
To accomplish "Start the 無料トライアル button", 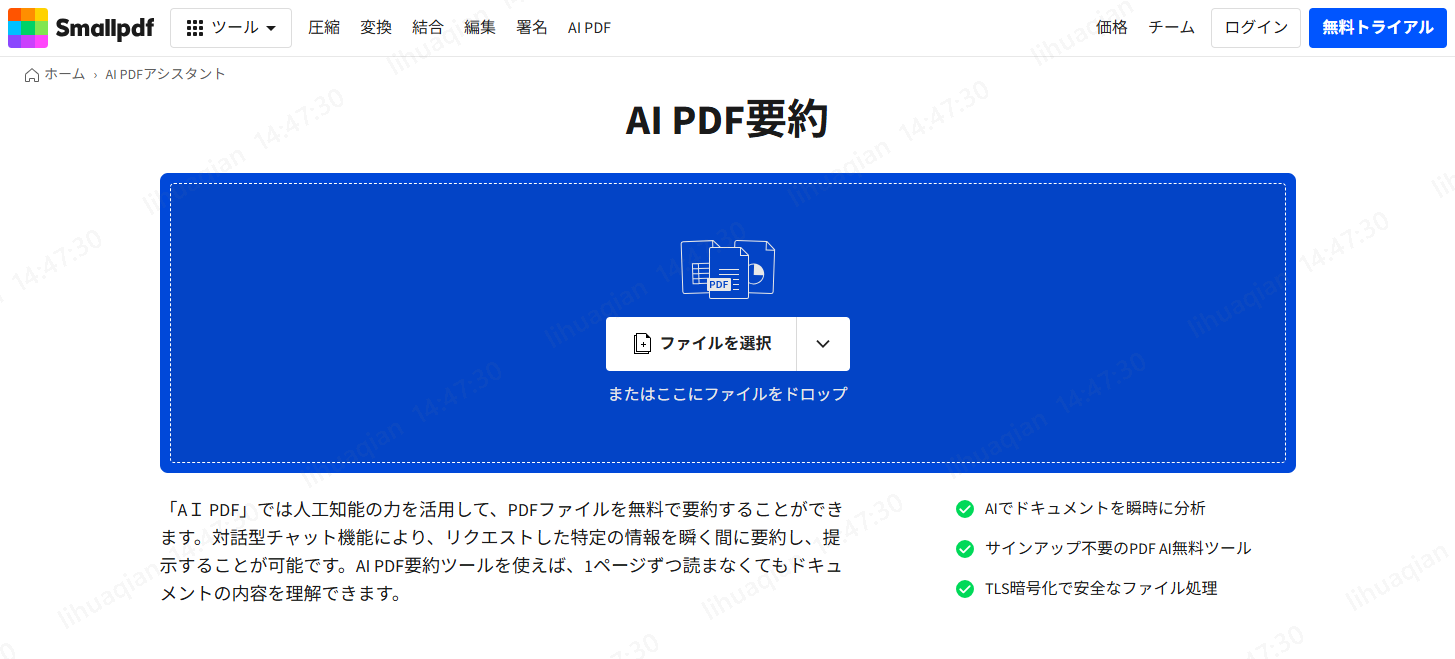I will [1378, 28].
